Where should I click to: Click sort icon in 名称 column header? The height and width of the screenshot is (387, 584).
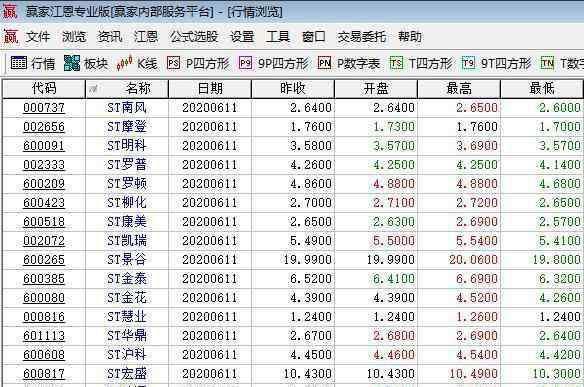pyautogui.click(x=93, y=89)
